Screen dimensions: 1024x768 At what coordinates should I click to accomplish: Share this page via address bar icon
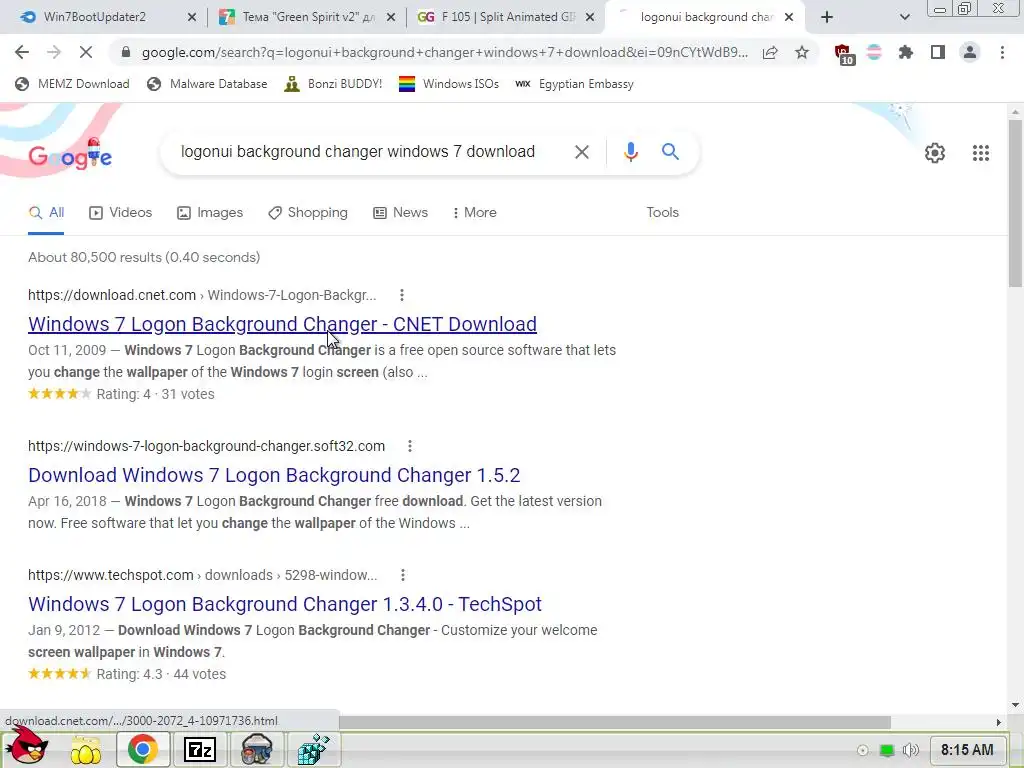(770, 52)
